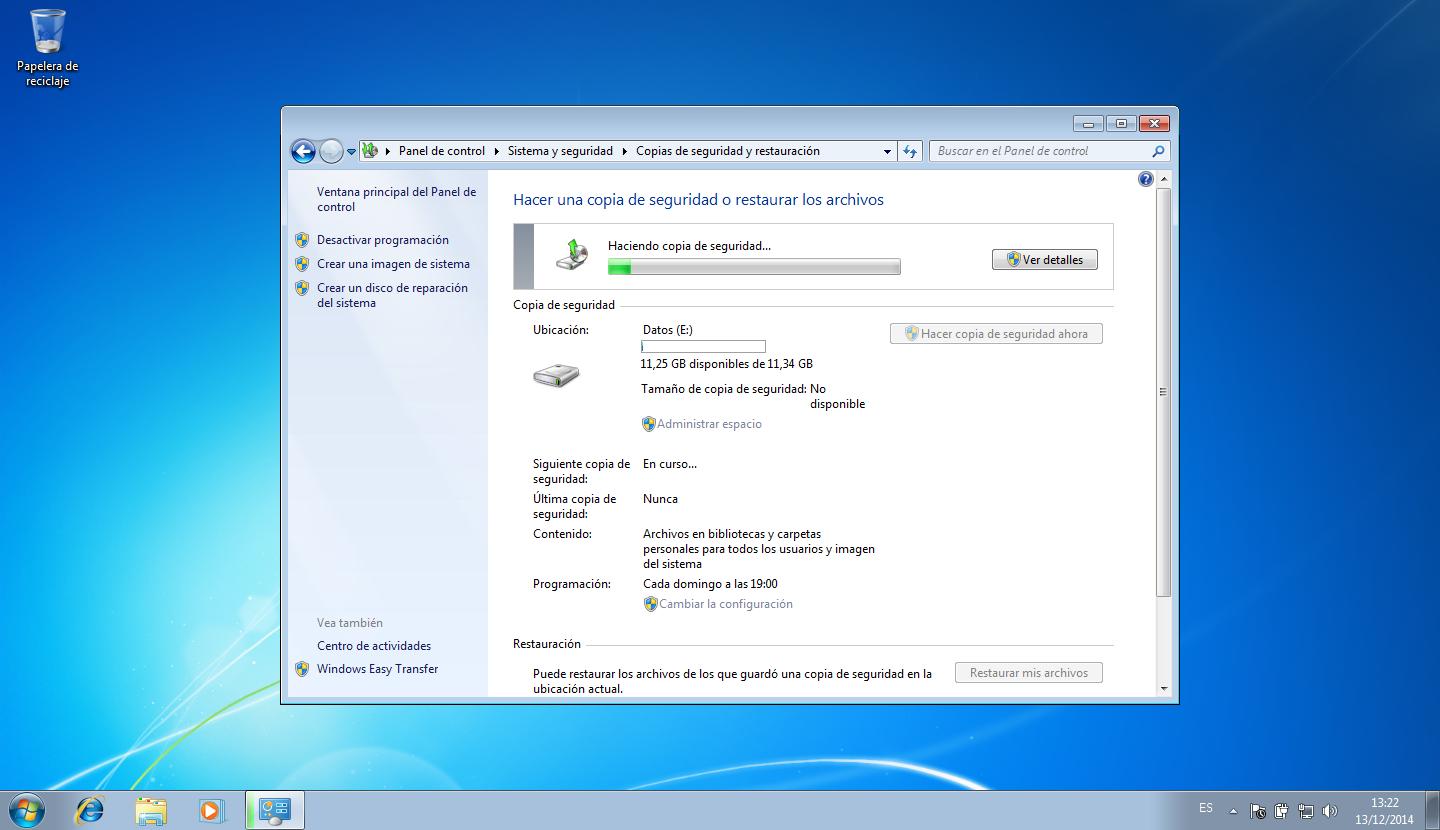The width and height of the screenshot is (1440, 830).
Task: Click the 'Ver detalles' button
Action: (x=1044, y=260)
